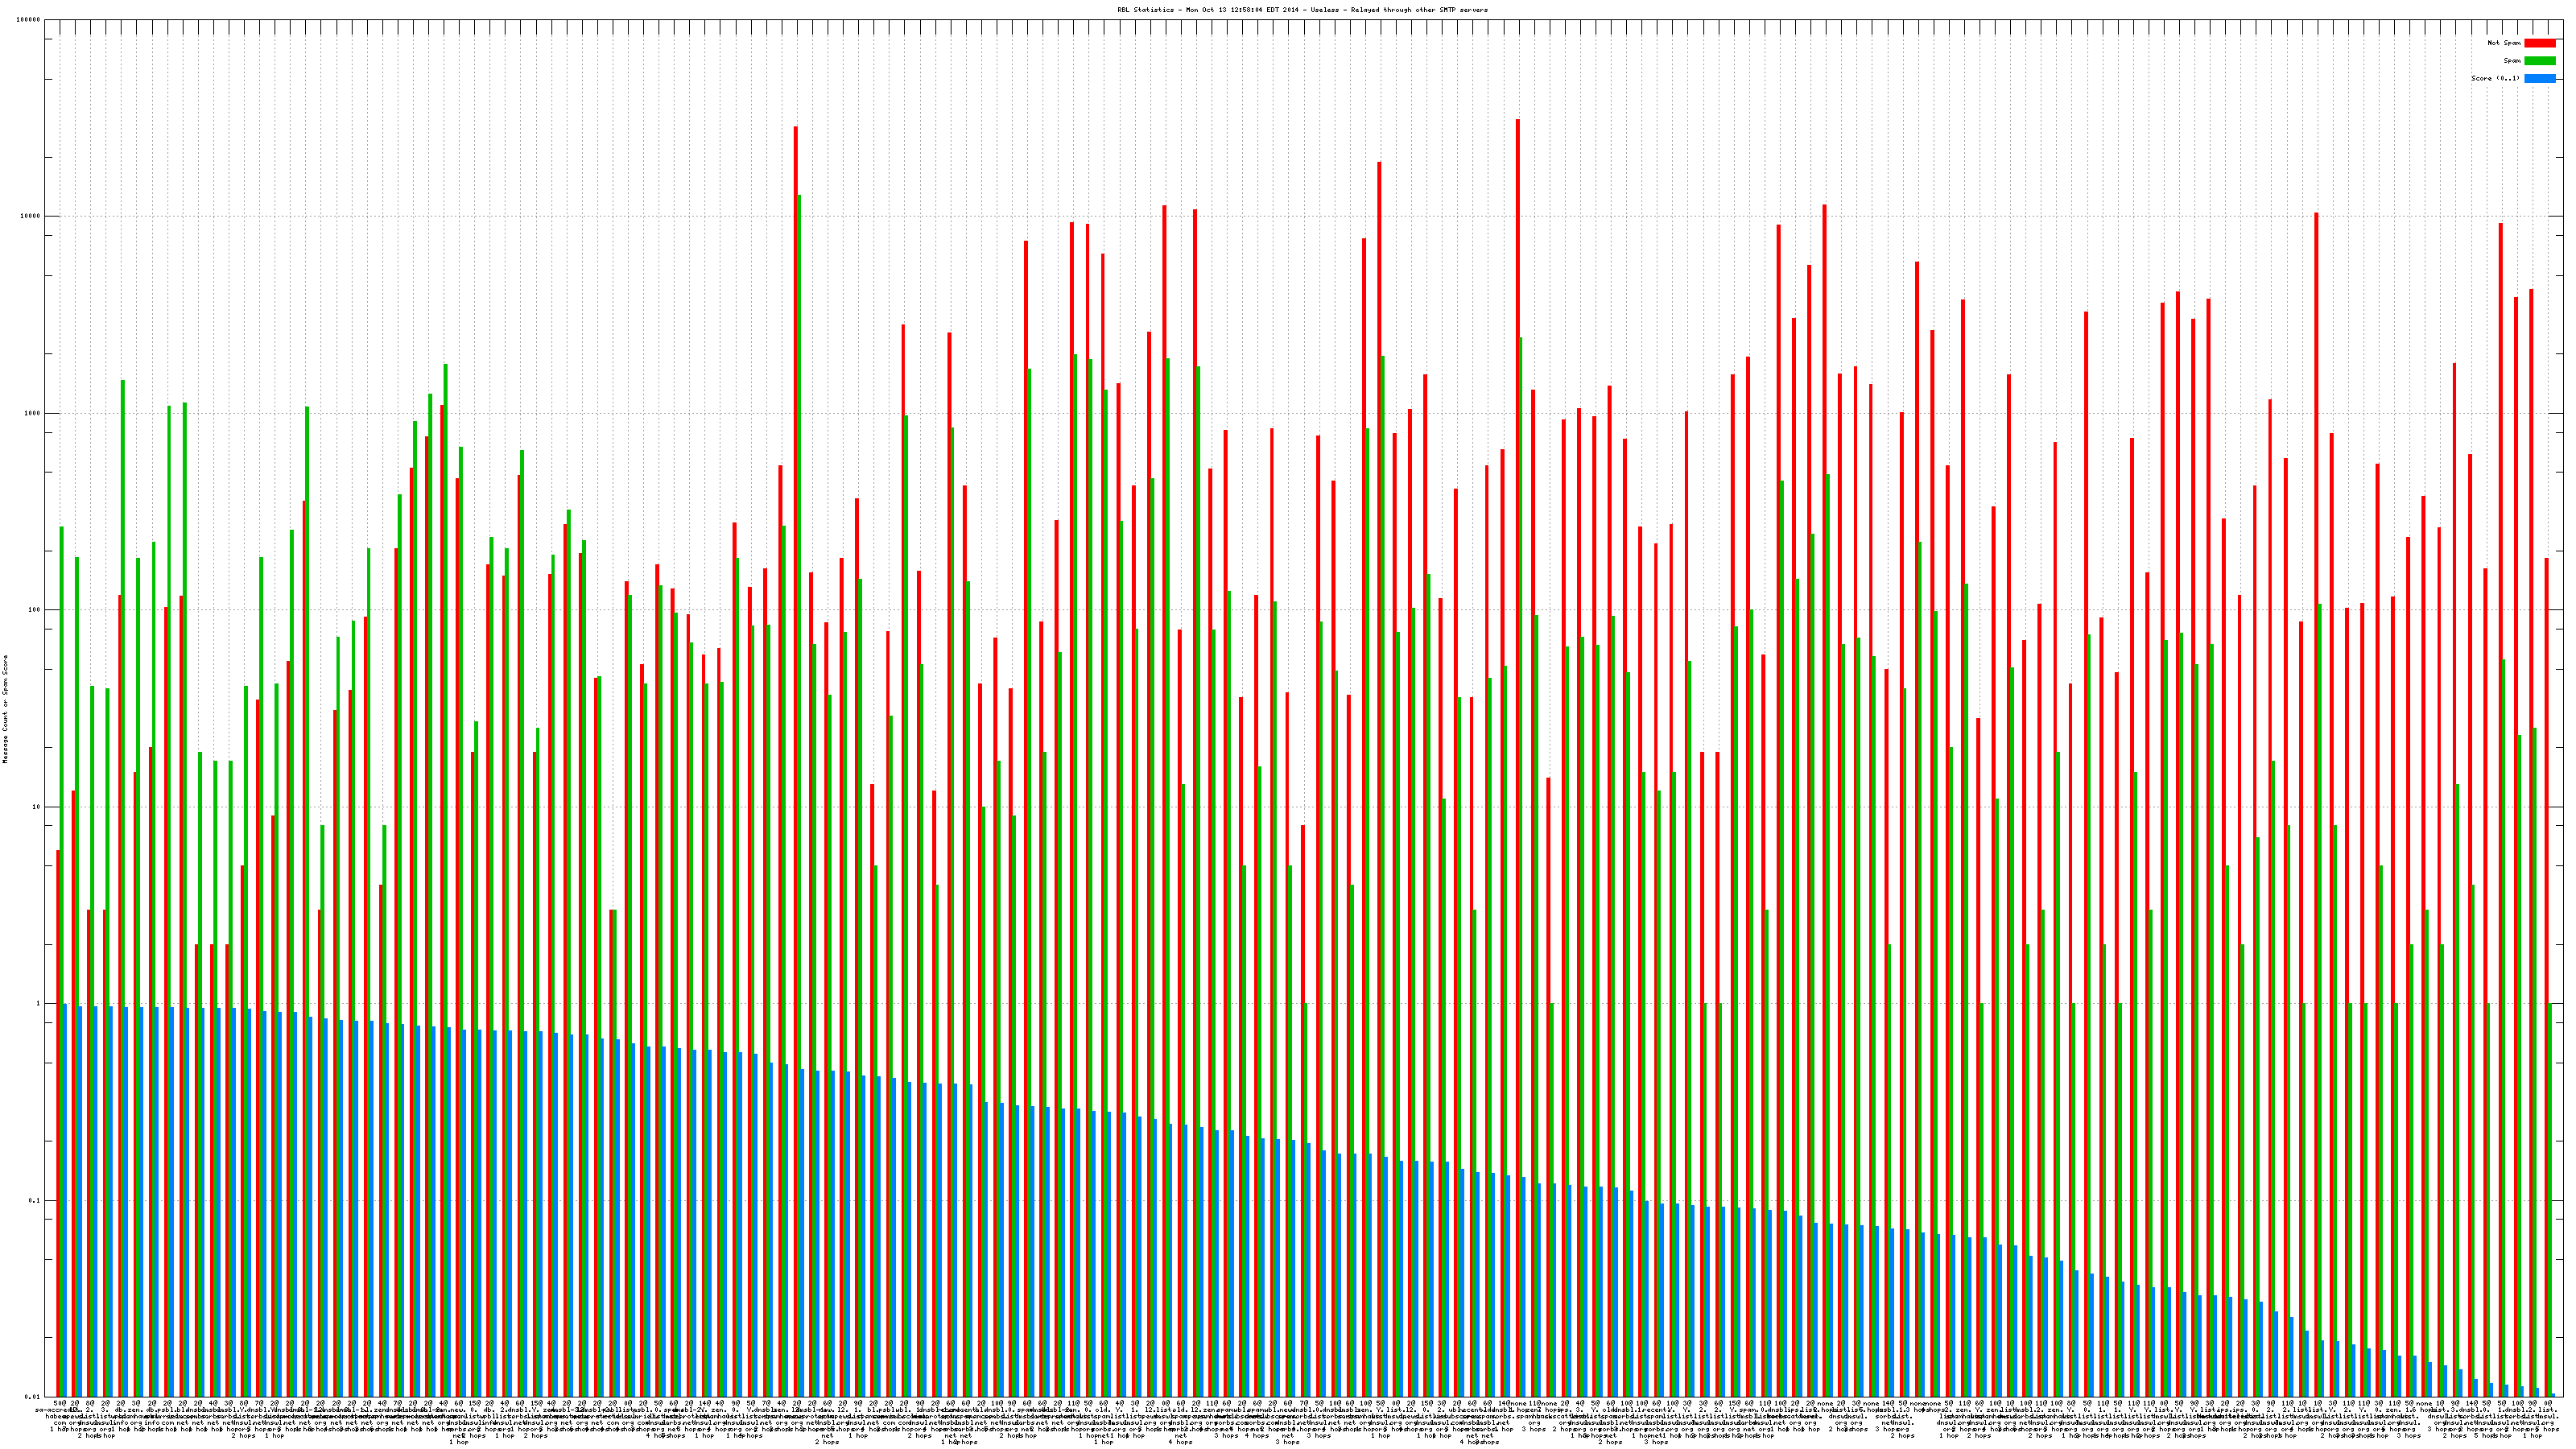2576x1449 pixels.
Task: Click the 100000 y-axis tick label
Action: point(29,20)
